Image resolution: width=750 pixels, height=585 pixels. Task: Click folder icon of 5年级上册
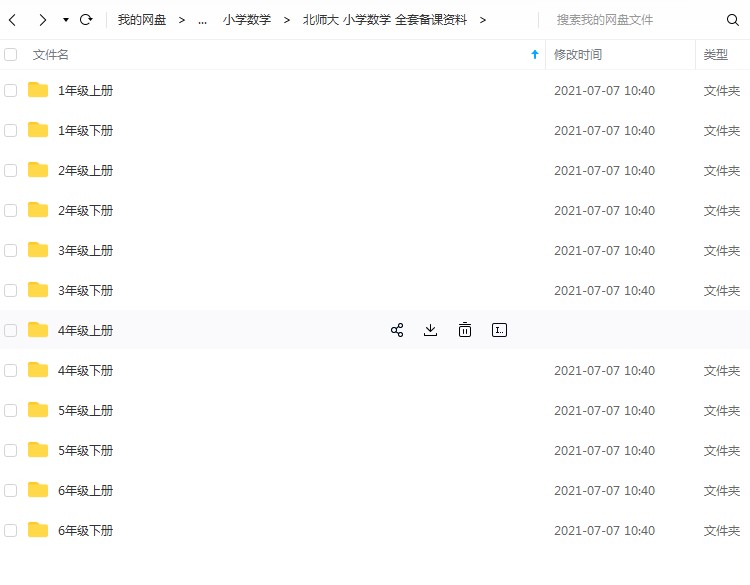(38, 409)
